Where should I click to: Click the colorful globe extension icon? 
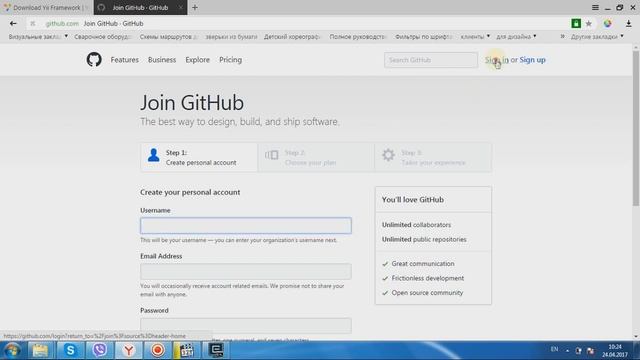(607, 24)
